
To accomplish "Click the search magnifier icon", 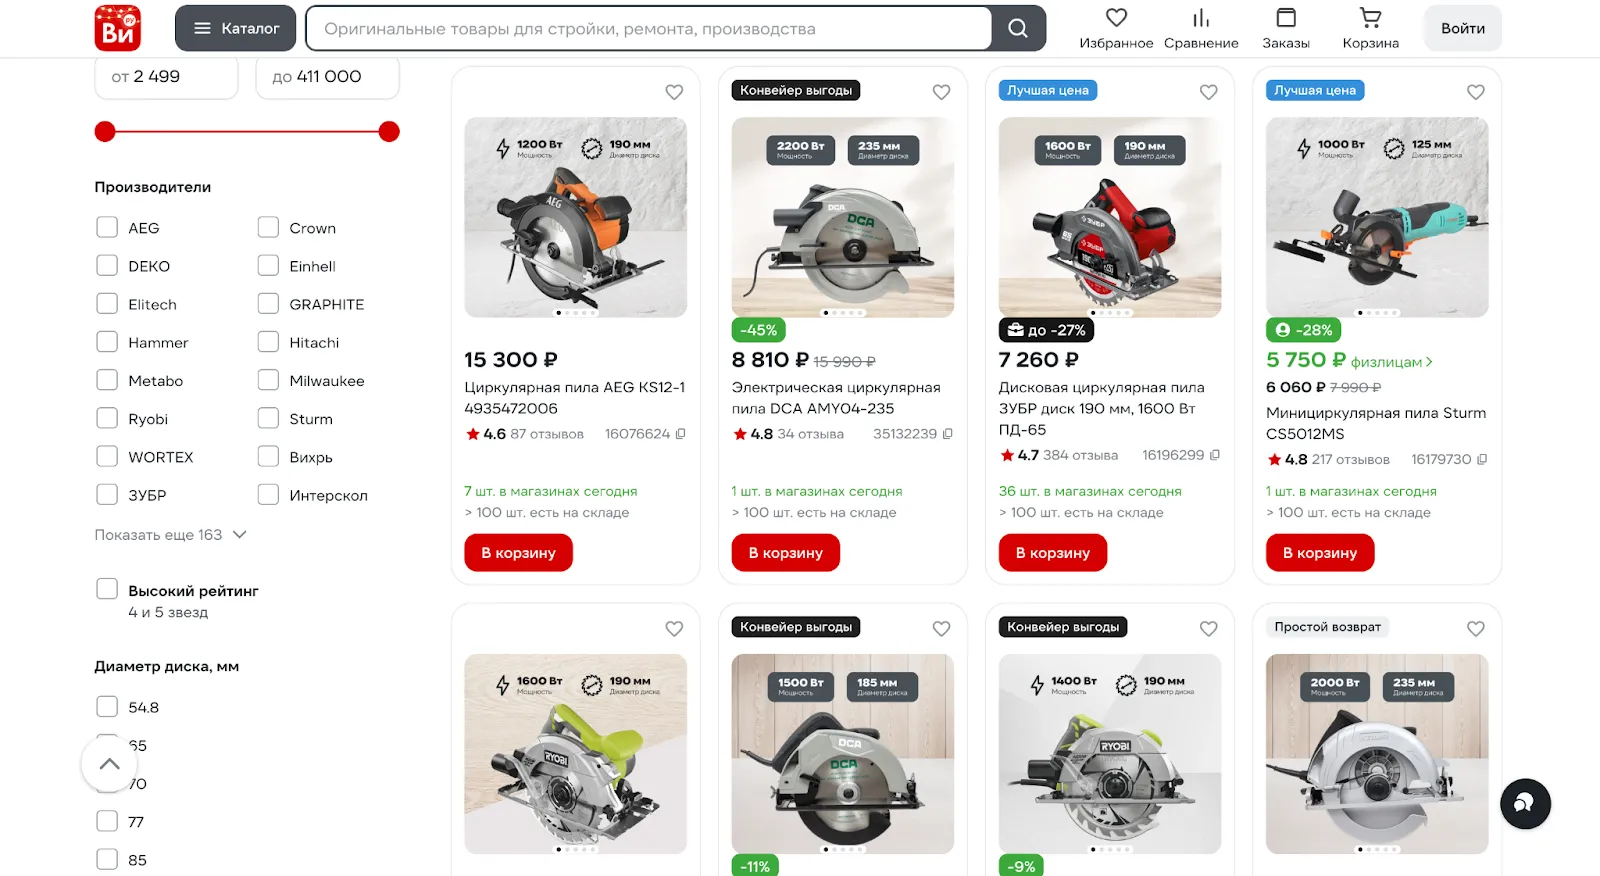I will click(1018, 28).
